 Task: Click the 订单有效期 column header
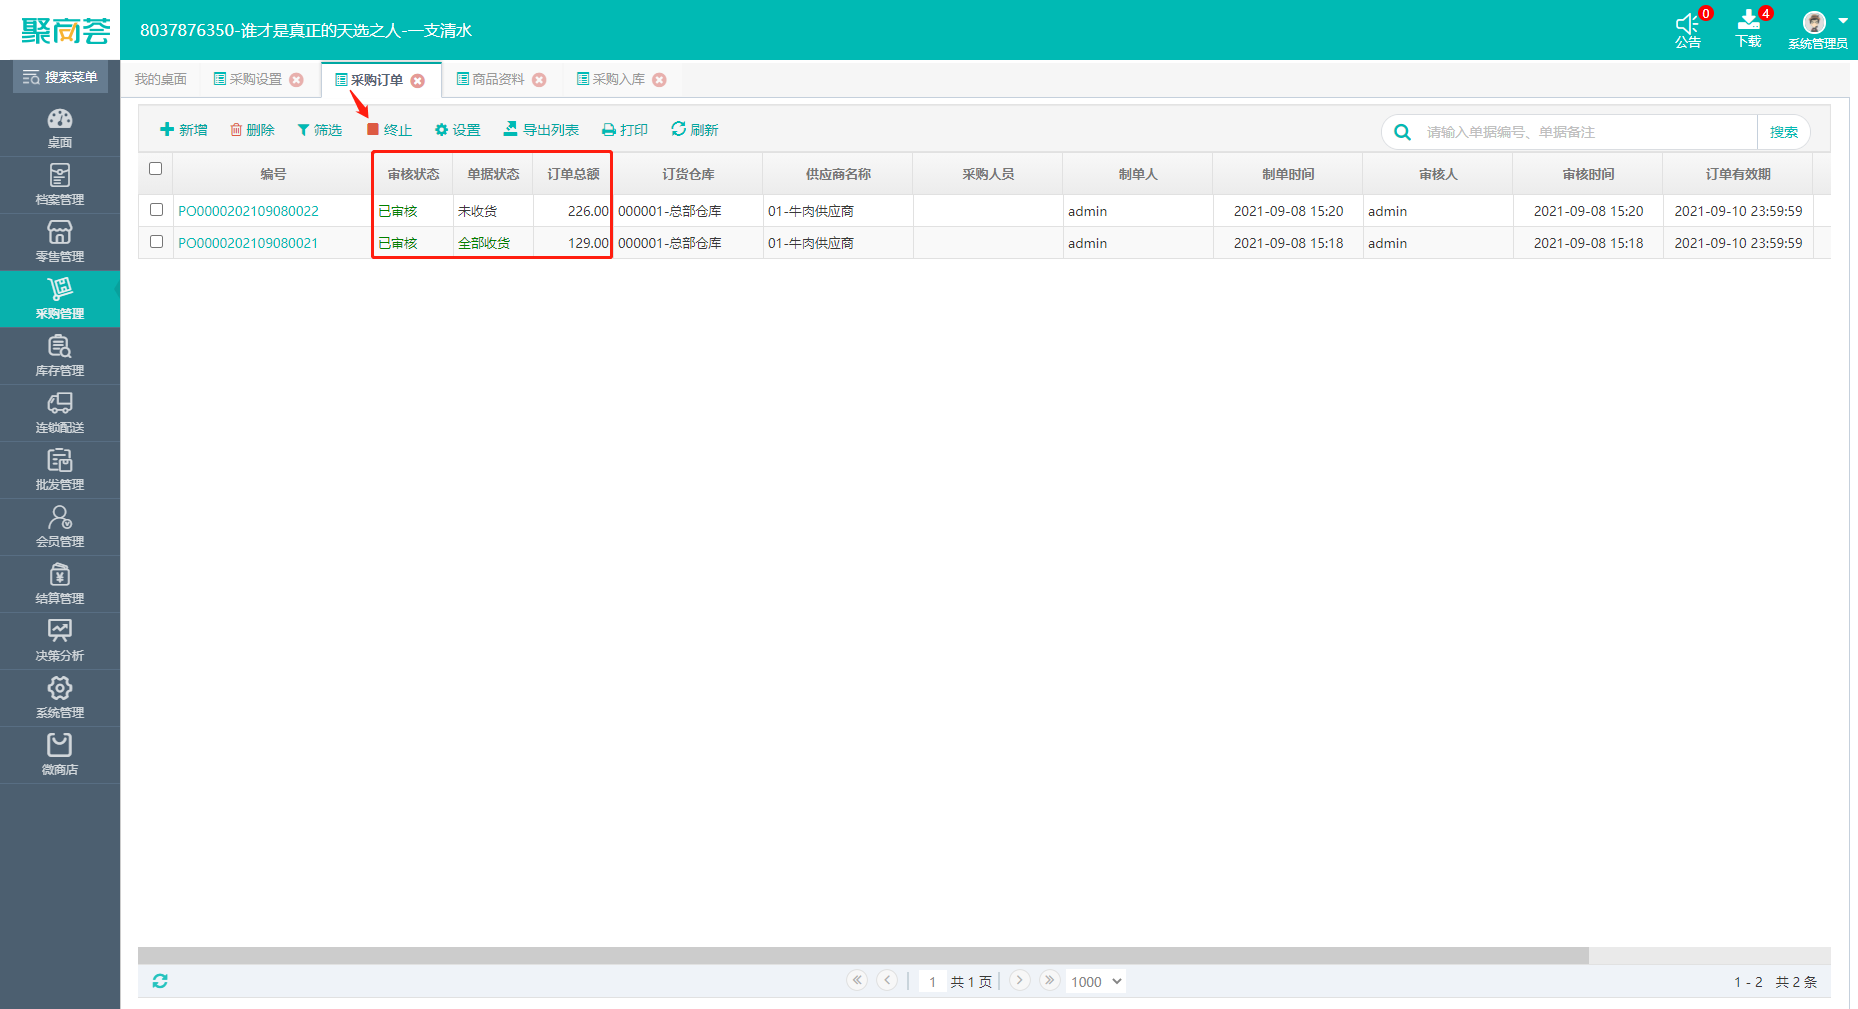pos(1738,174)
